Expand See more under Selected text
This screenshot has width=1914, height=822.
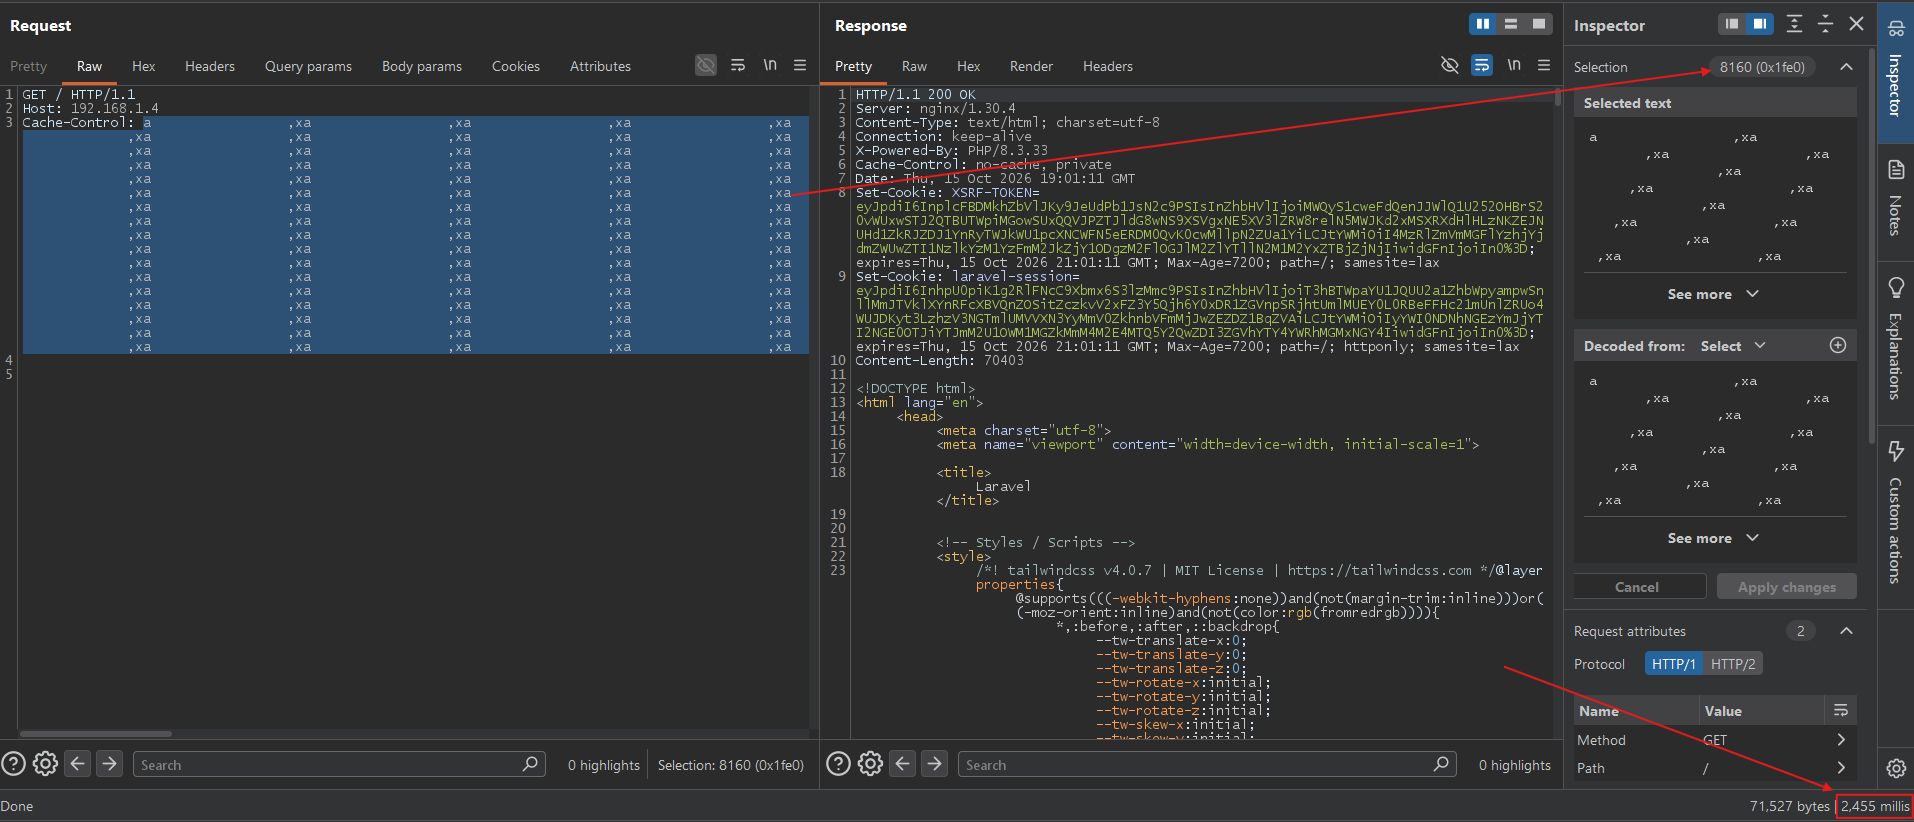coord(1712,294)
